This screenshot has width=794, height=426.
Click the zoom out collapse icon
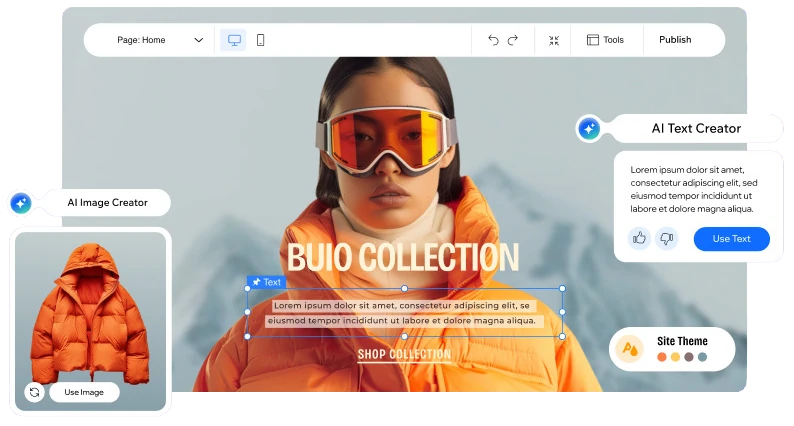click(554, 40)
